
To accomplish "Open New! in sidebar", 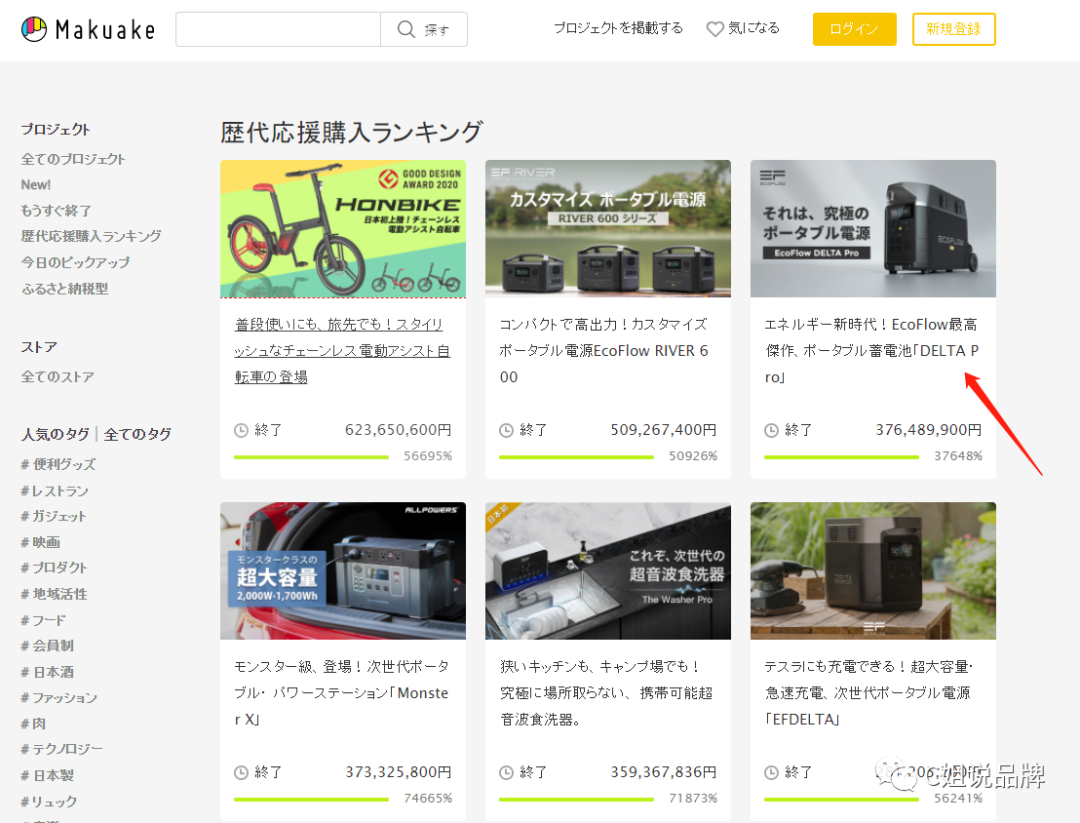I will [x=36, y=185].
